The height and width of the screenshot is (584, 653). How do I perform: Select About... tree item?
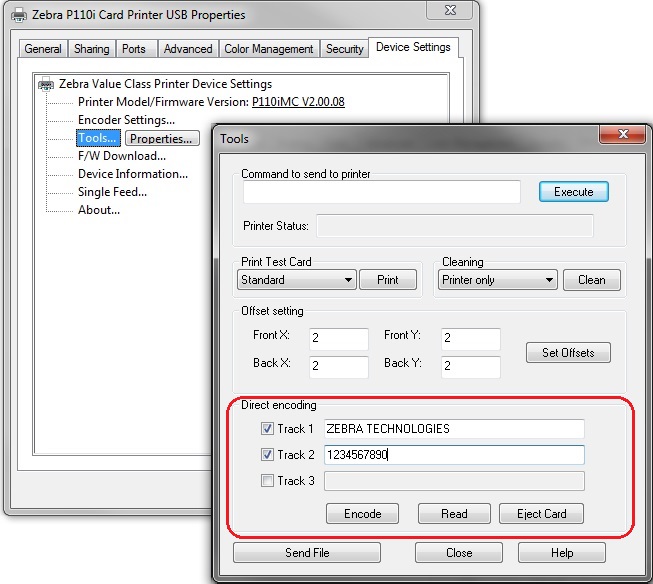99,210
